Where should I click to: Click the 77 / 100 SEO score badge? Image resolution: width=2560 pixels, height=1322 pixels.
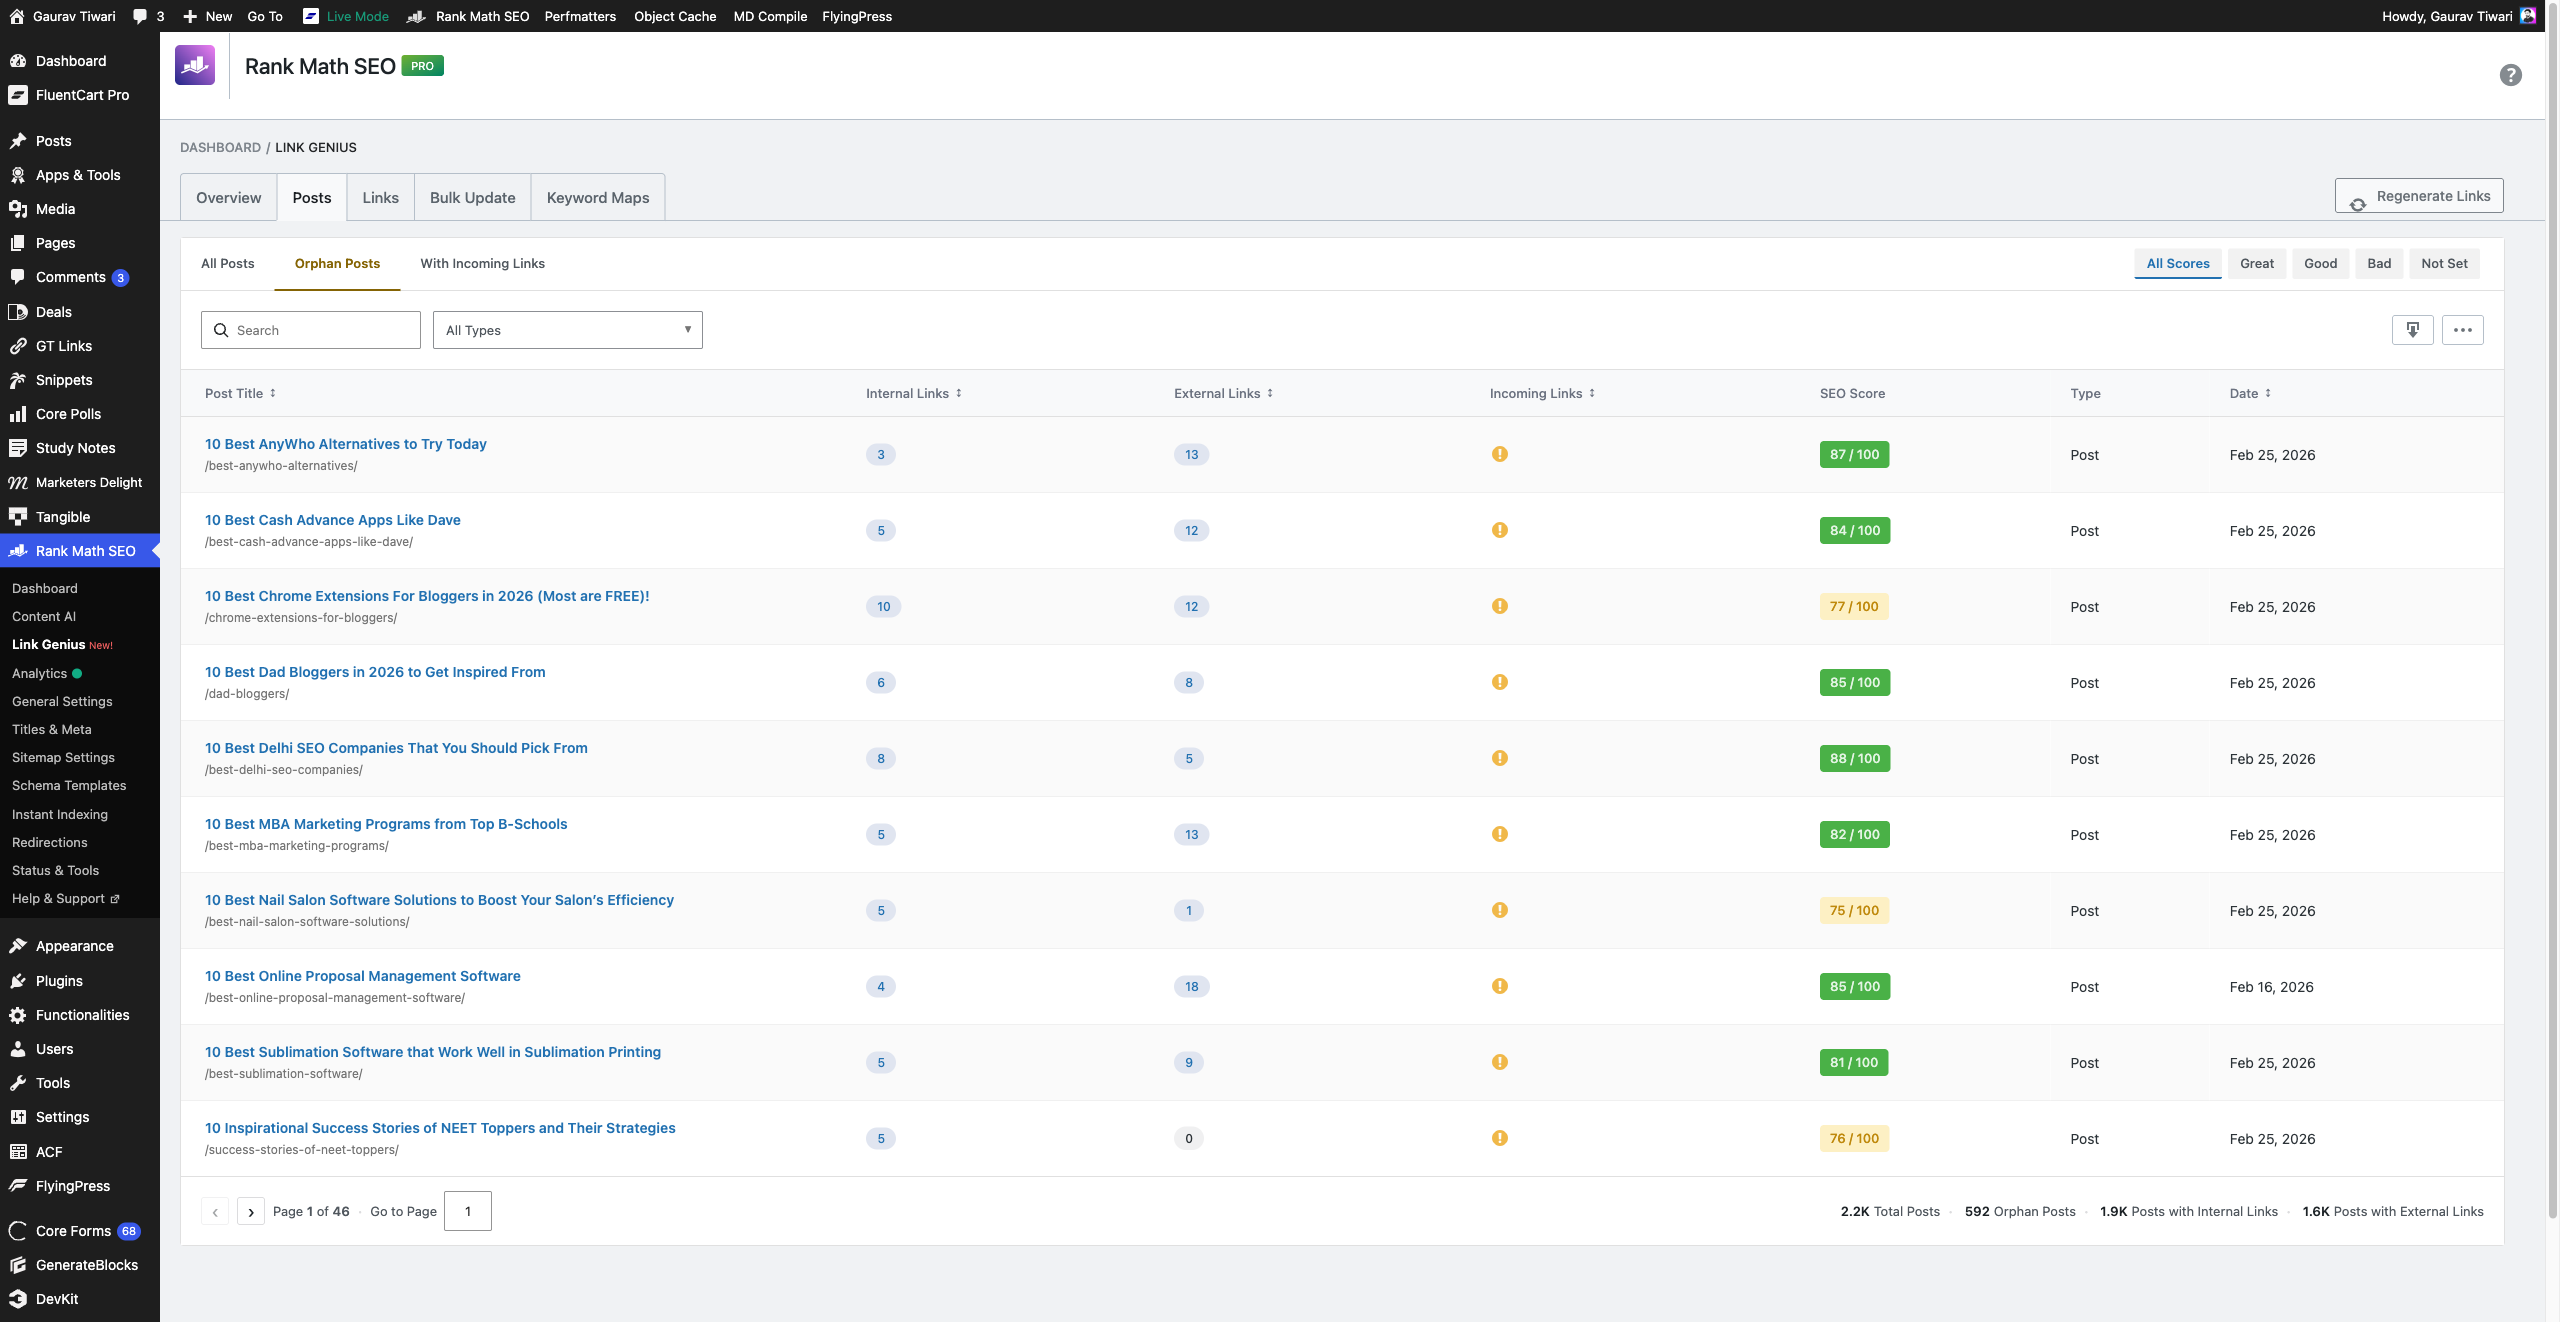tap(1853, 606)
